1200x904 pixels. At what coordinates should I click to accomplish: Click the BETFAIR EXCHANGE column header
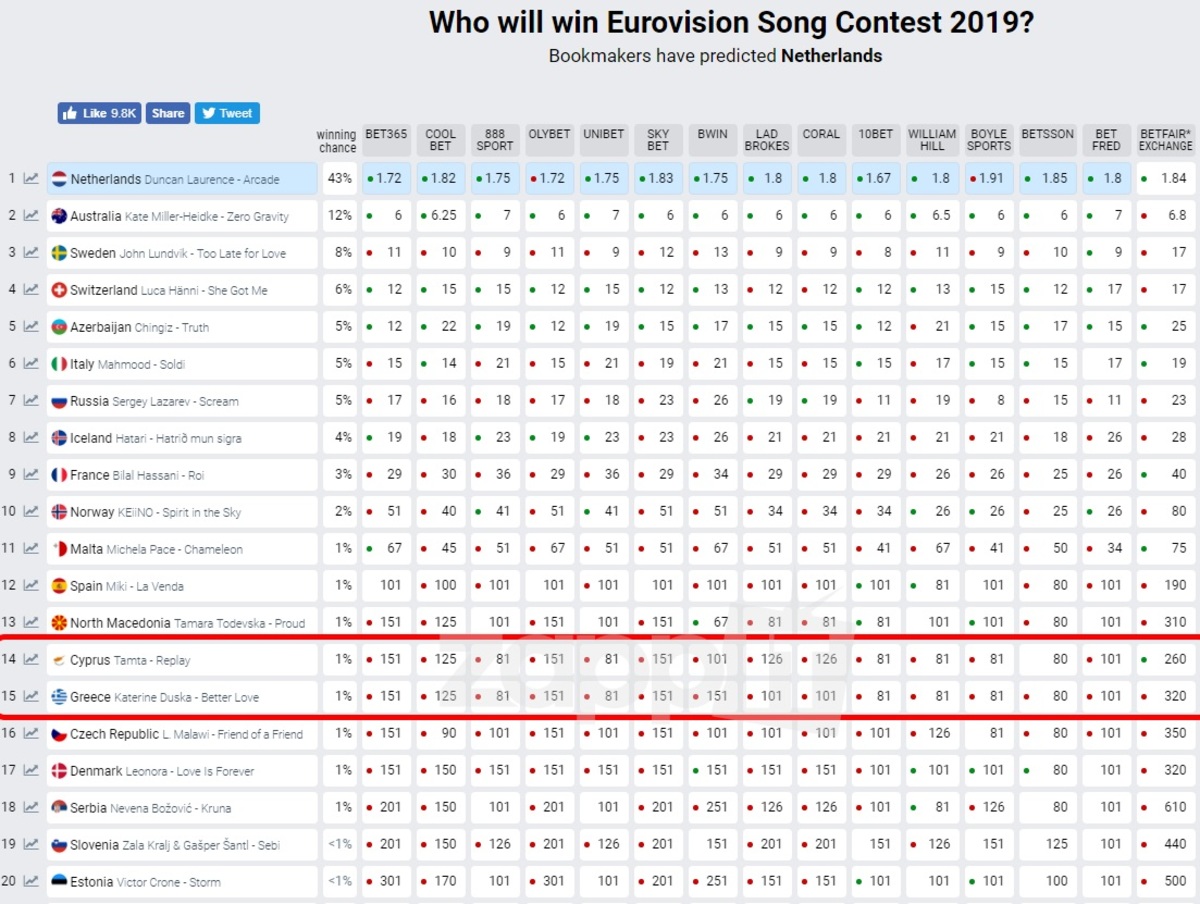tap(1165, 140)
